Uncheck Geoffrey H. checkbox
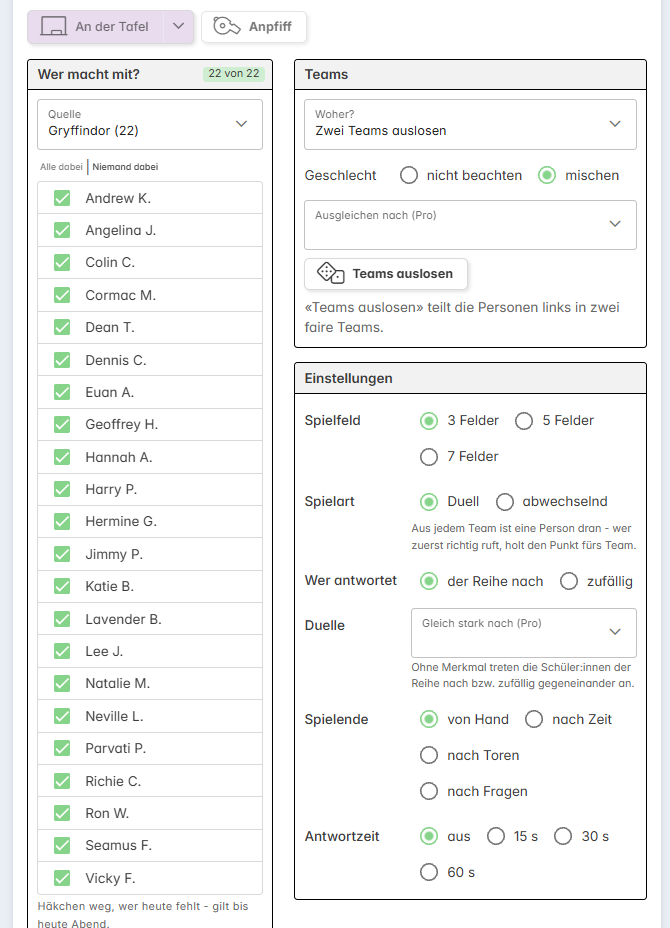This screenshot has width=670, height=928. (x=62, y=424)
